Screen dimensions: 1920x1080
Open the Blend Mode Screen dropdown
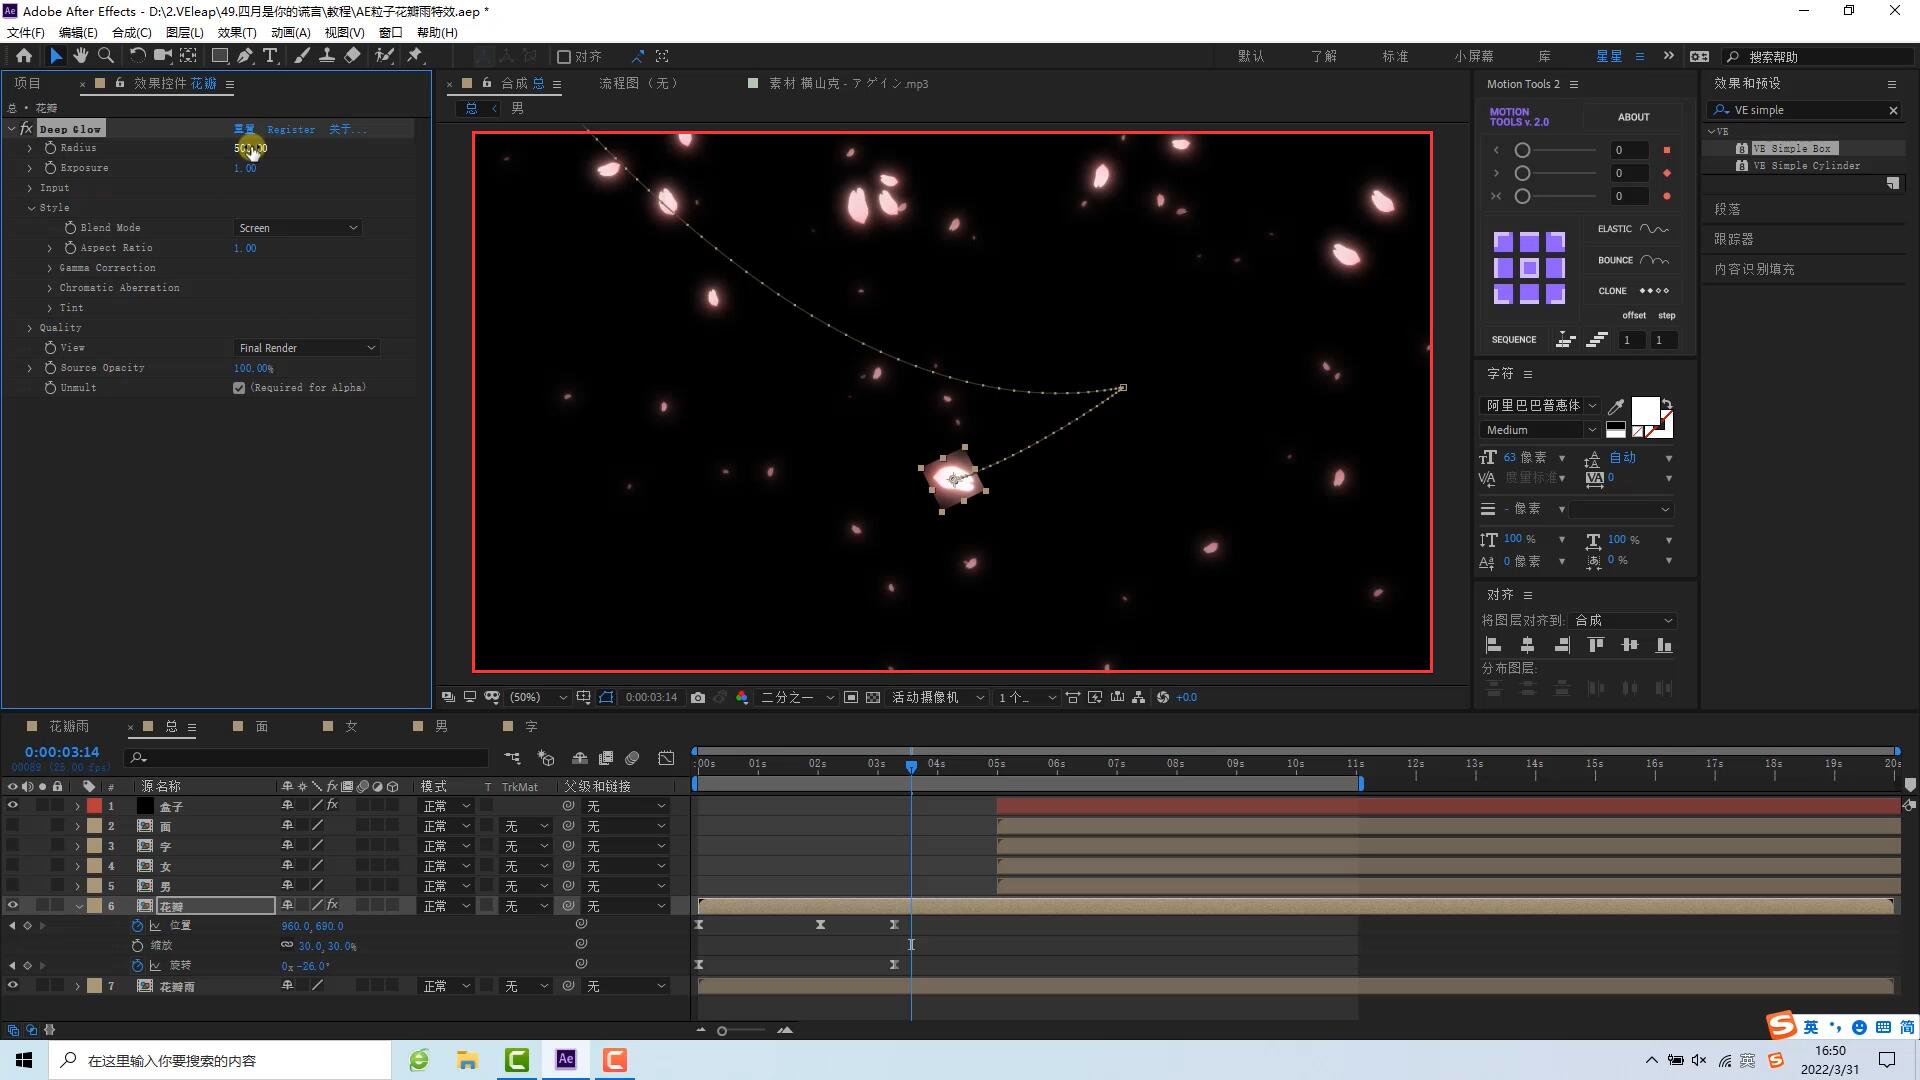pyautogui.click(x=297, y=228)
